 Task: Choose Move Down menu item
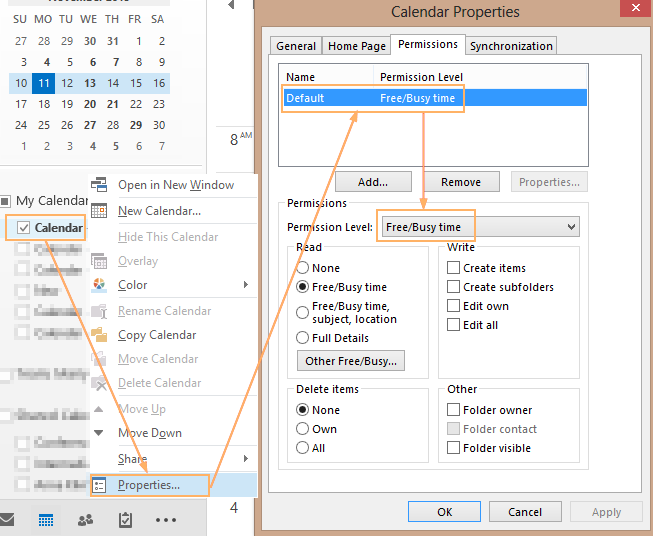coord(174,433)
